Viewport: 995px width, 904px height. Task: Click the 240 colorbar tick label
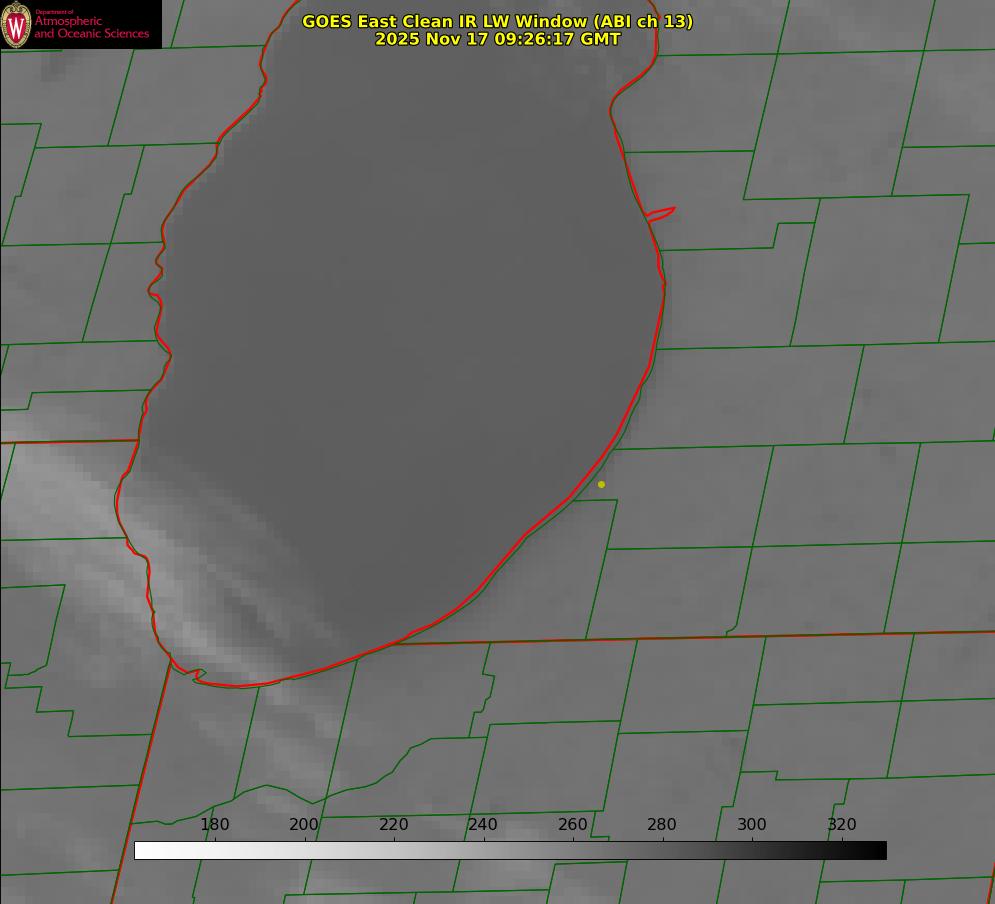[x=483, y=824]
